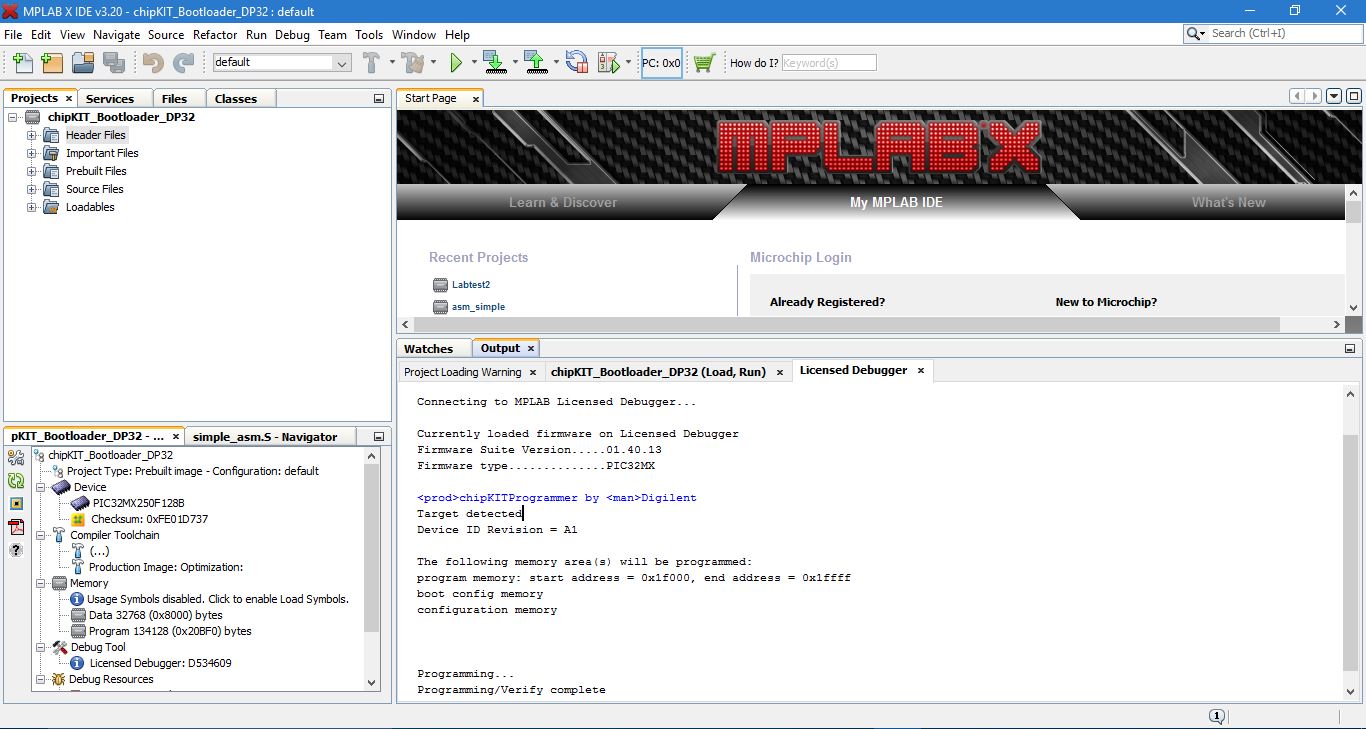Expand the Source Files folder node

32,189
